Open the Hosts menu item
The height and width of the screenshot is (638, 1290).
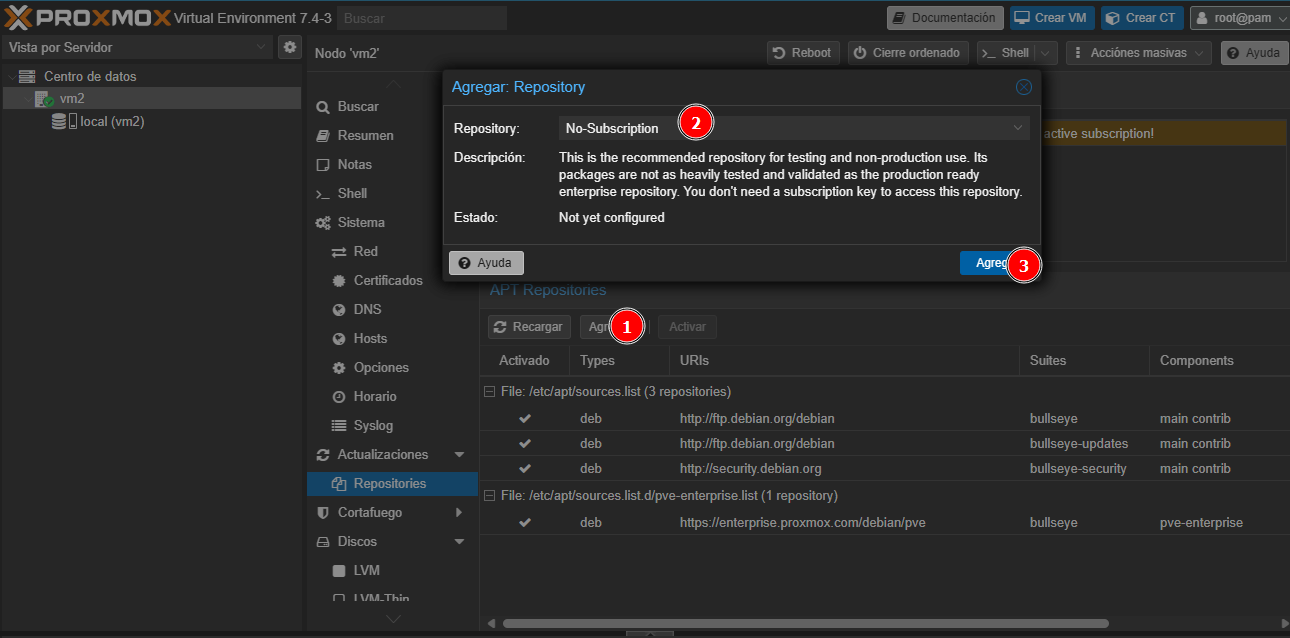pyautogui.click(x=370, y=338)
